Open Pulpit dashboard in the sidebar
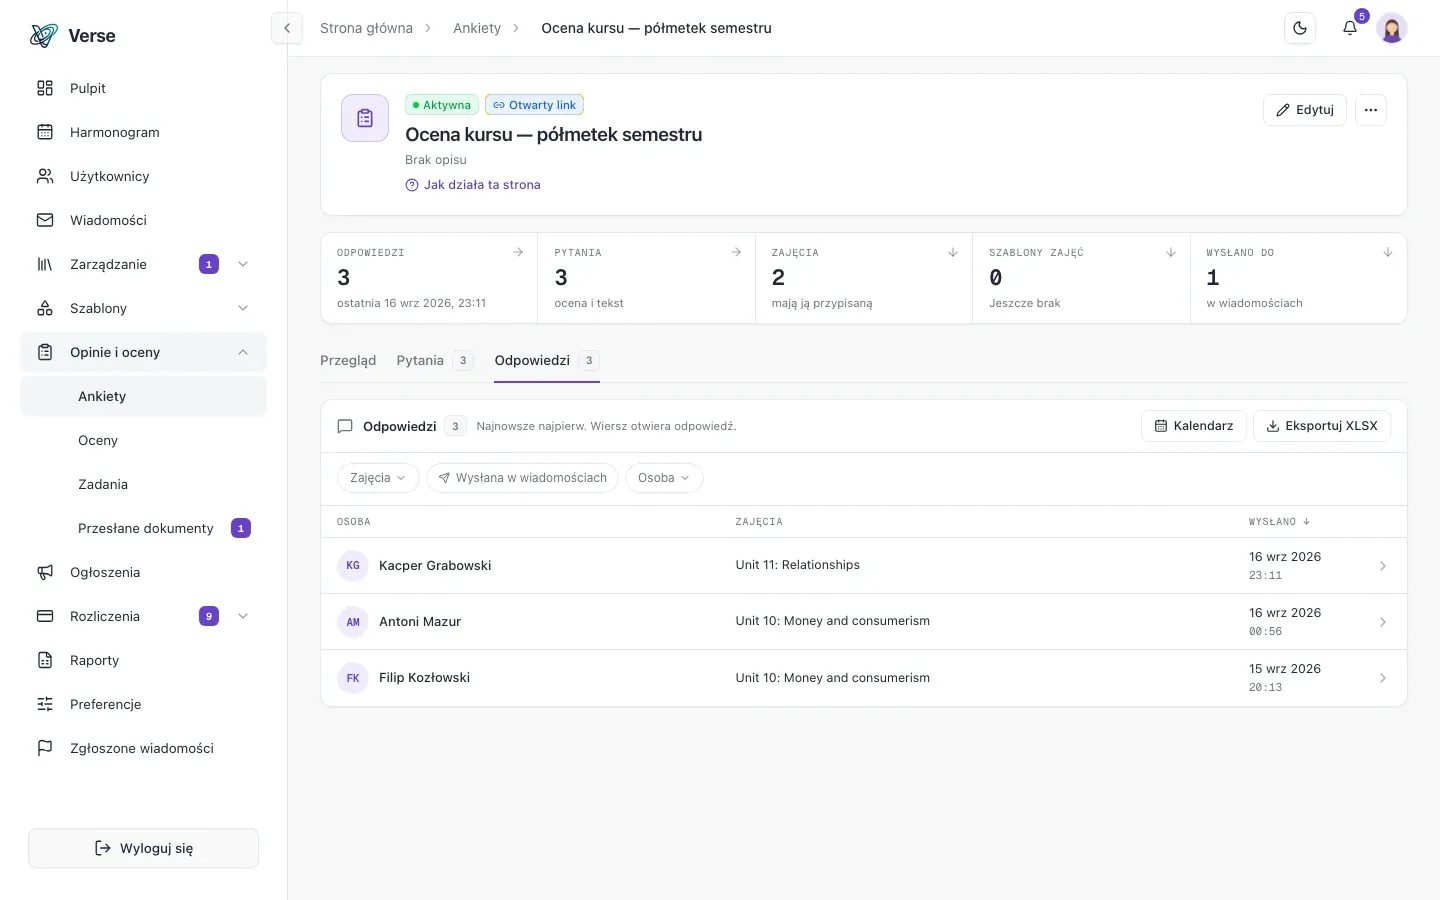1440x900 pixels. 144,88
